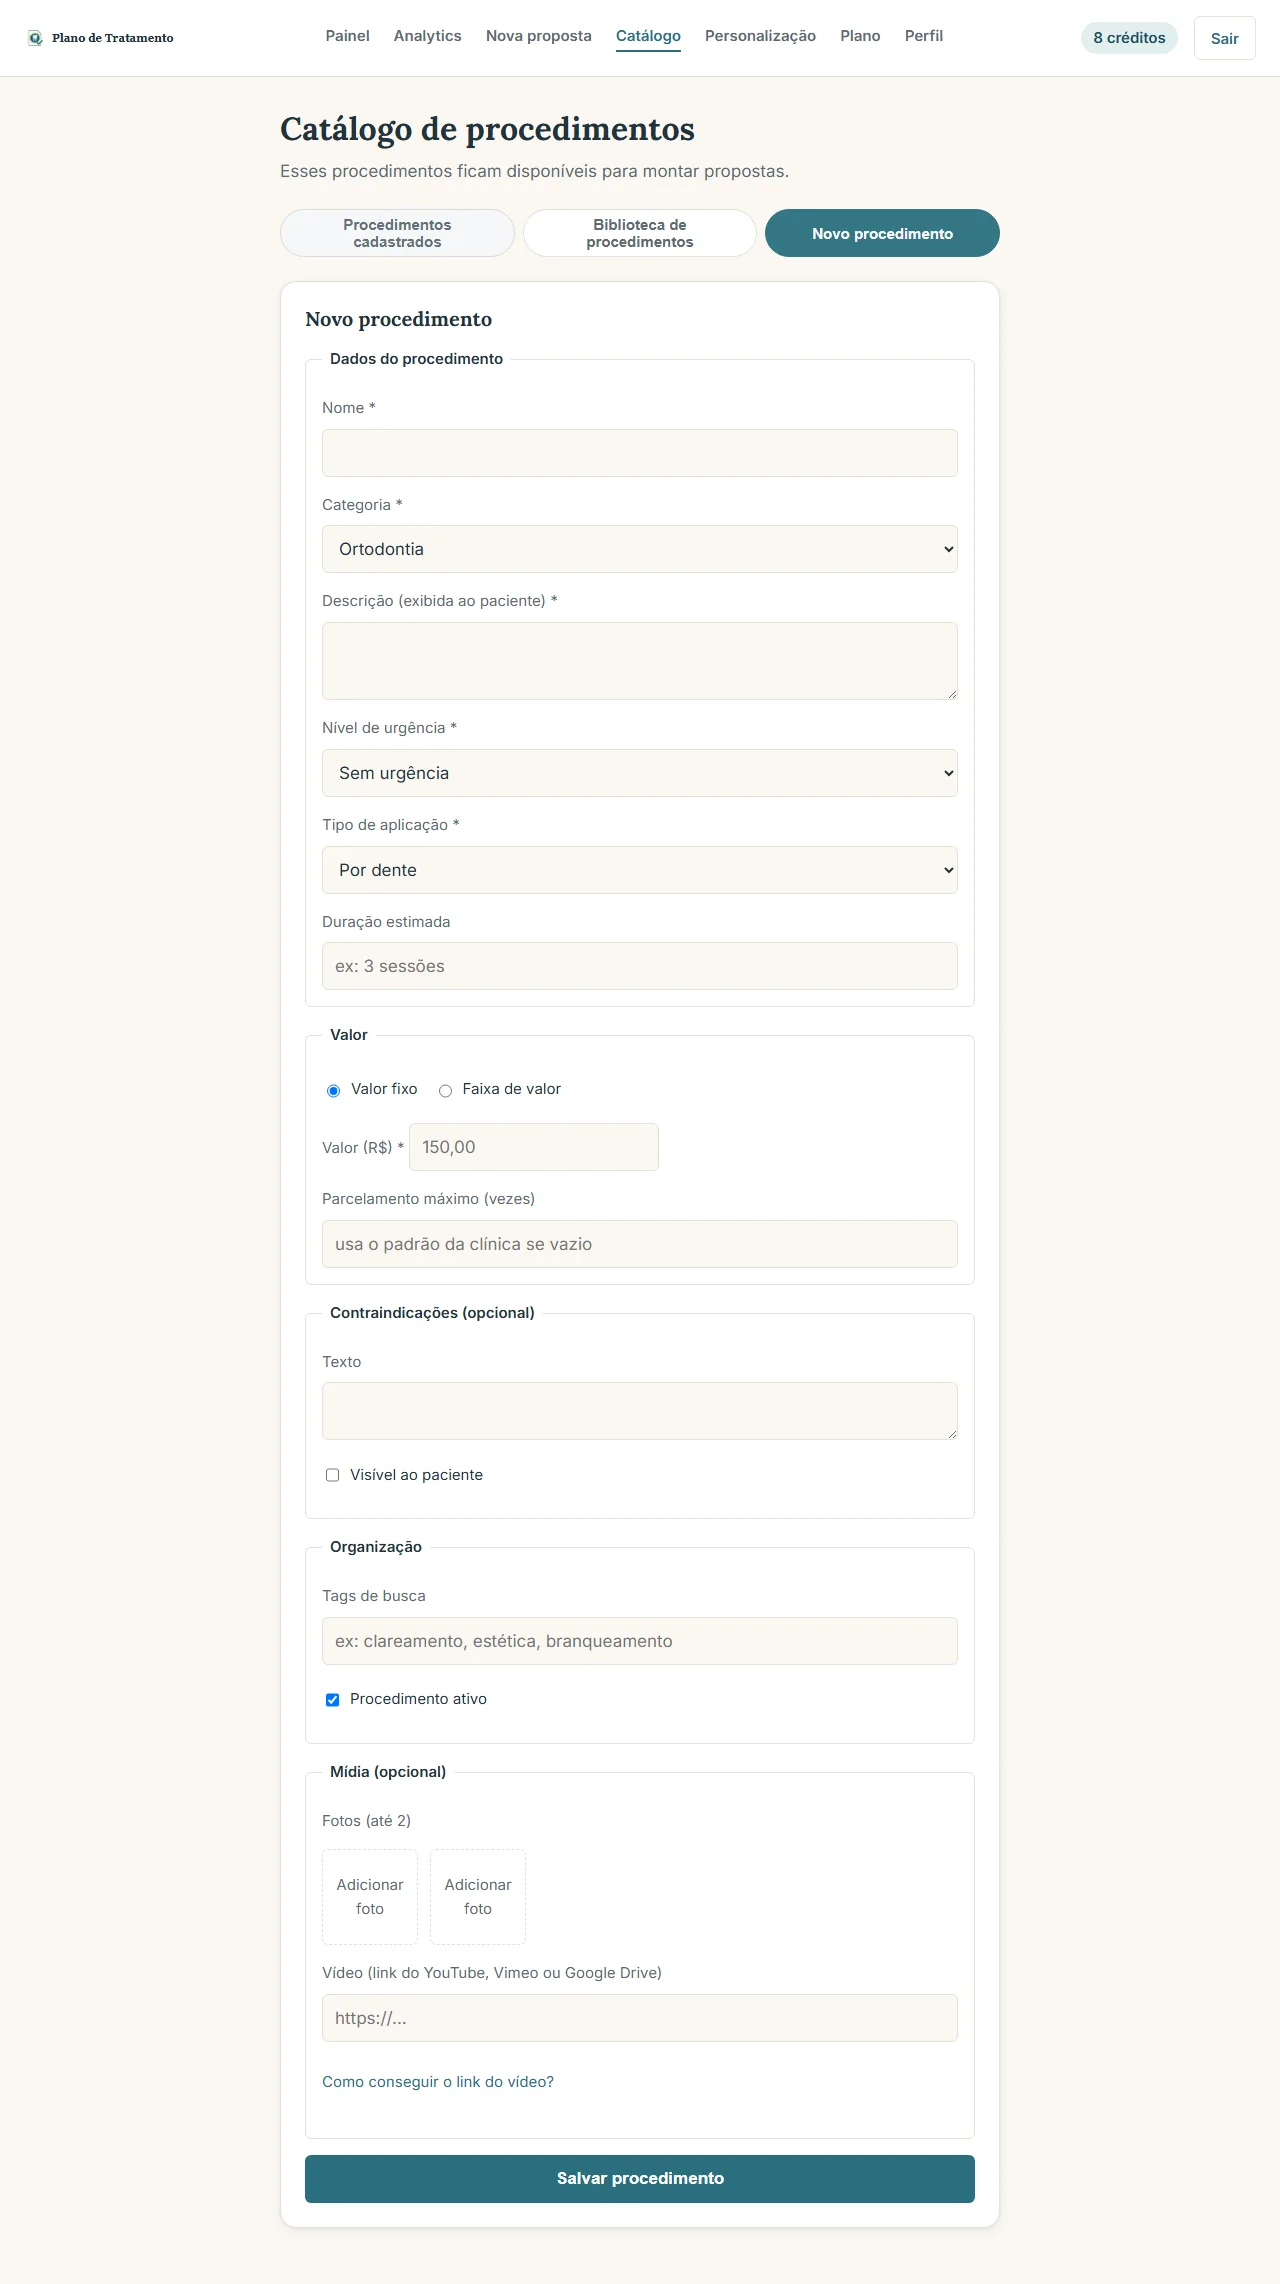The height and width of the screenshot is (2284, 1280).
Task: Open the Tipo de aplicação dropdown
Action: tap(640, 870)
